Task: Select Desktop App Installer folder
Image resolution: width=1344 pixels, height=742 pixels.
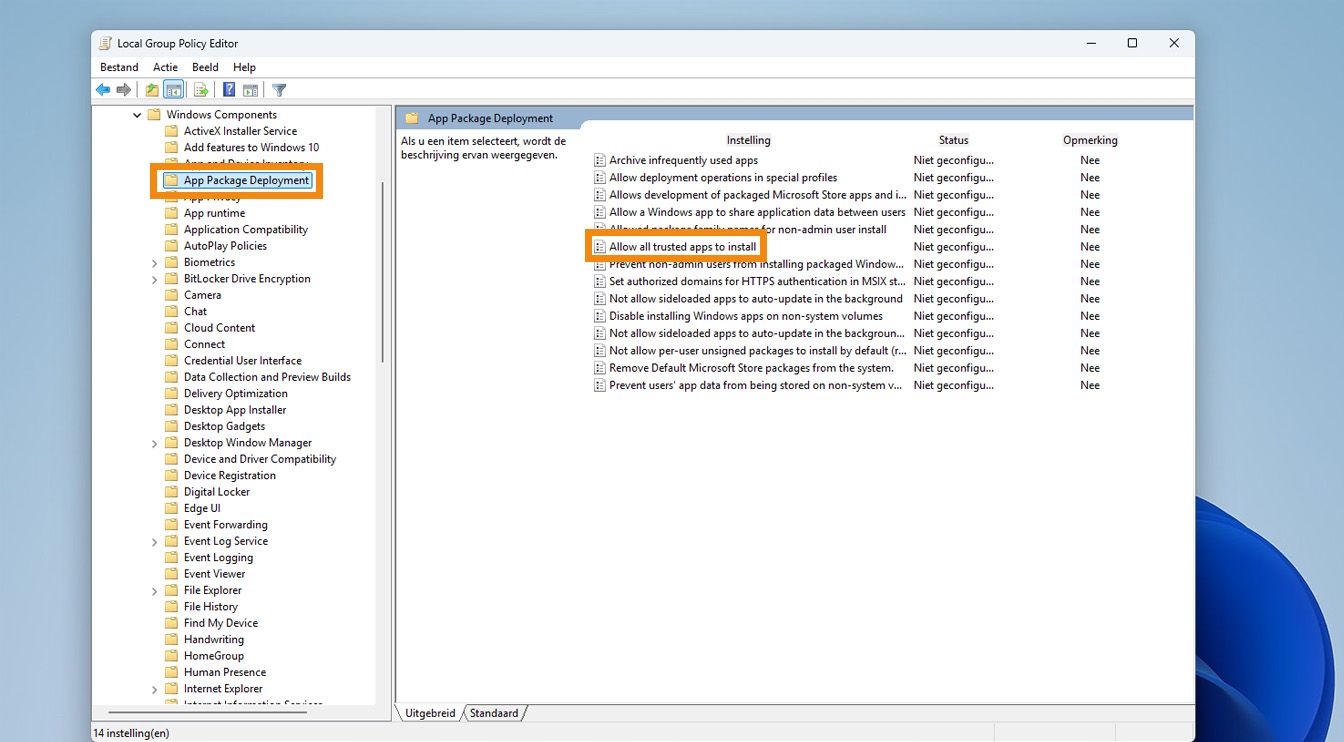Action: [235, 409]
